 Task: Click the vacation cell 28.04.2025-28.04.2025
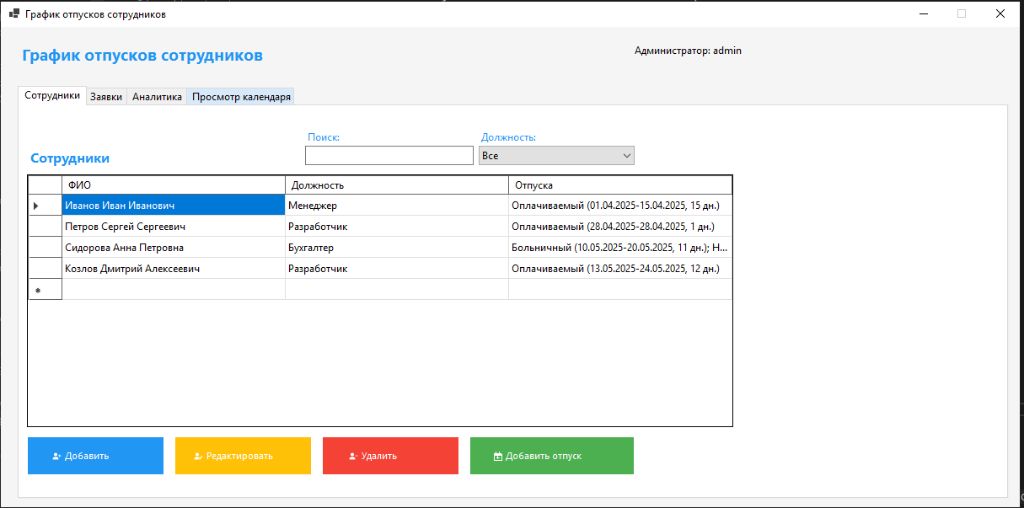[620, 227]
